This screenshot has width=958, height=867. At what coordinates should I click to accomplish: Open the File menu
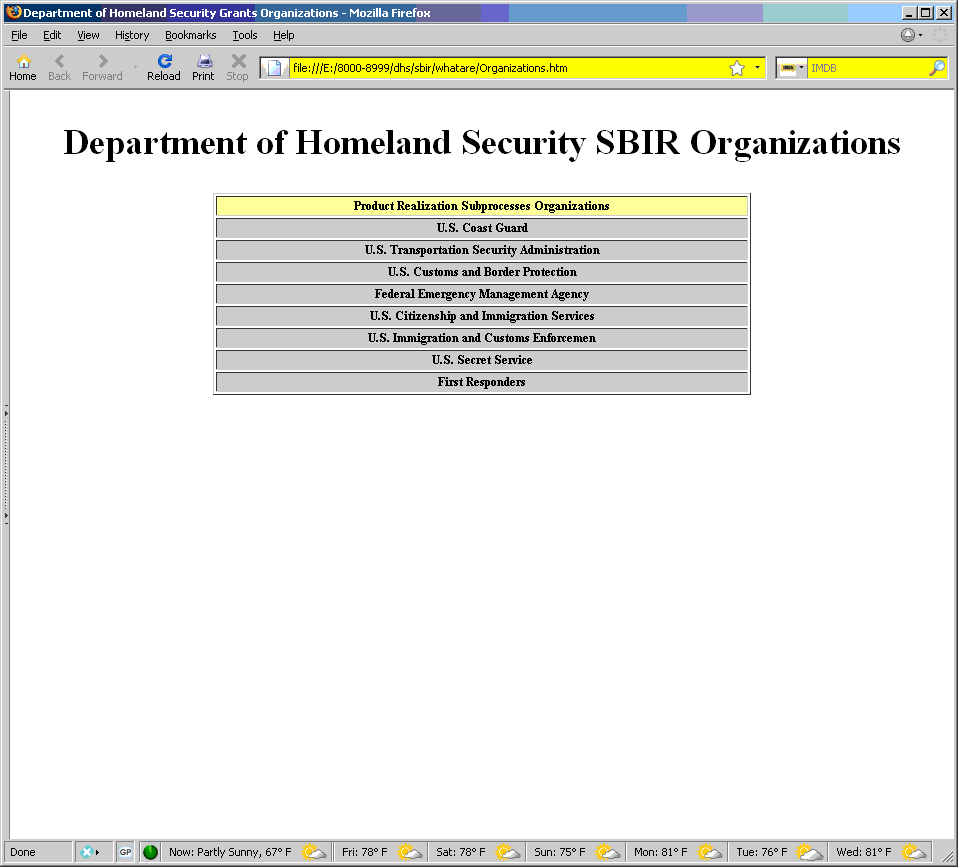click(x=19, y=35)
